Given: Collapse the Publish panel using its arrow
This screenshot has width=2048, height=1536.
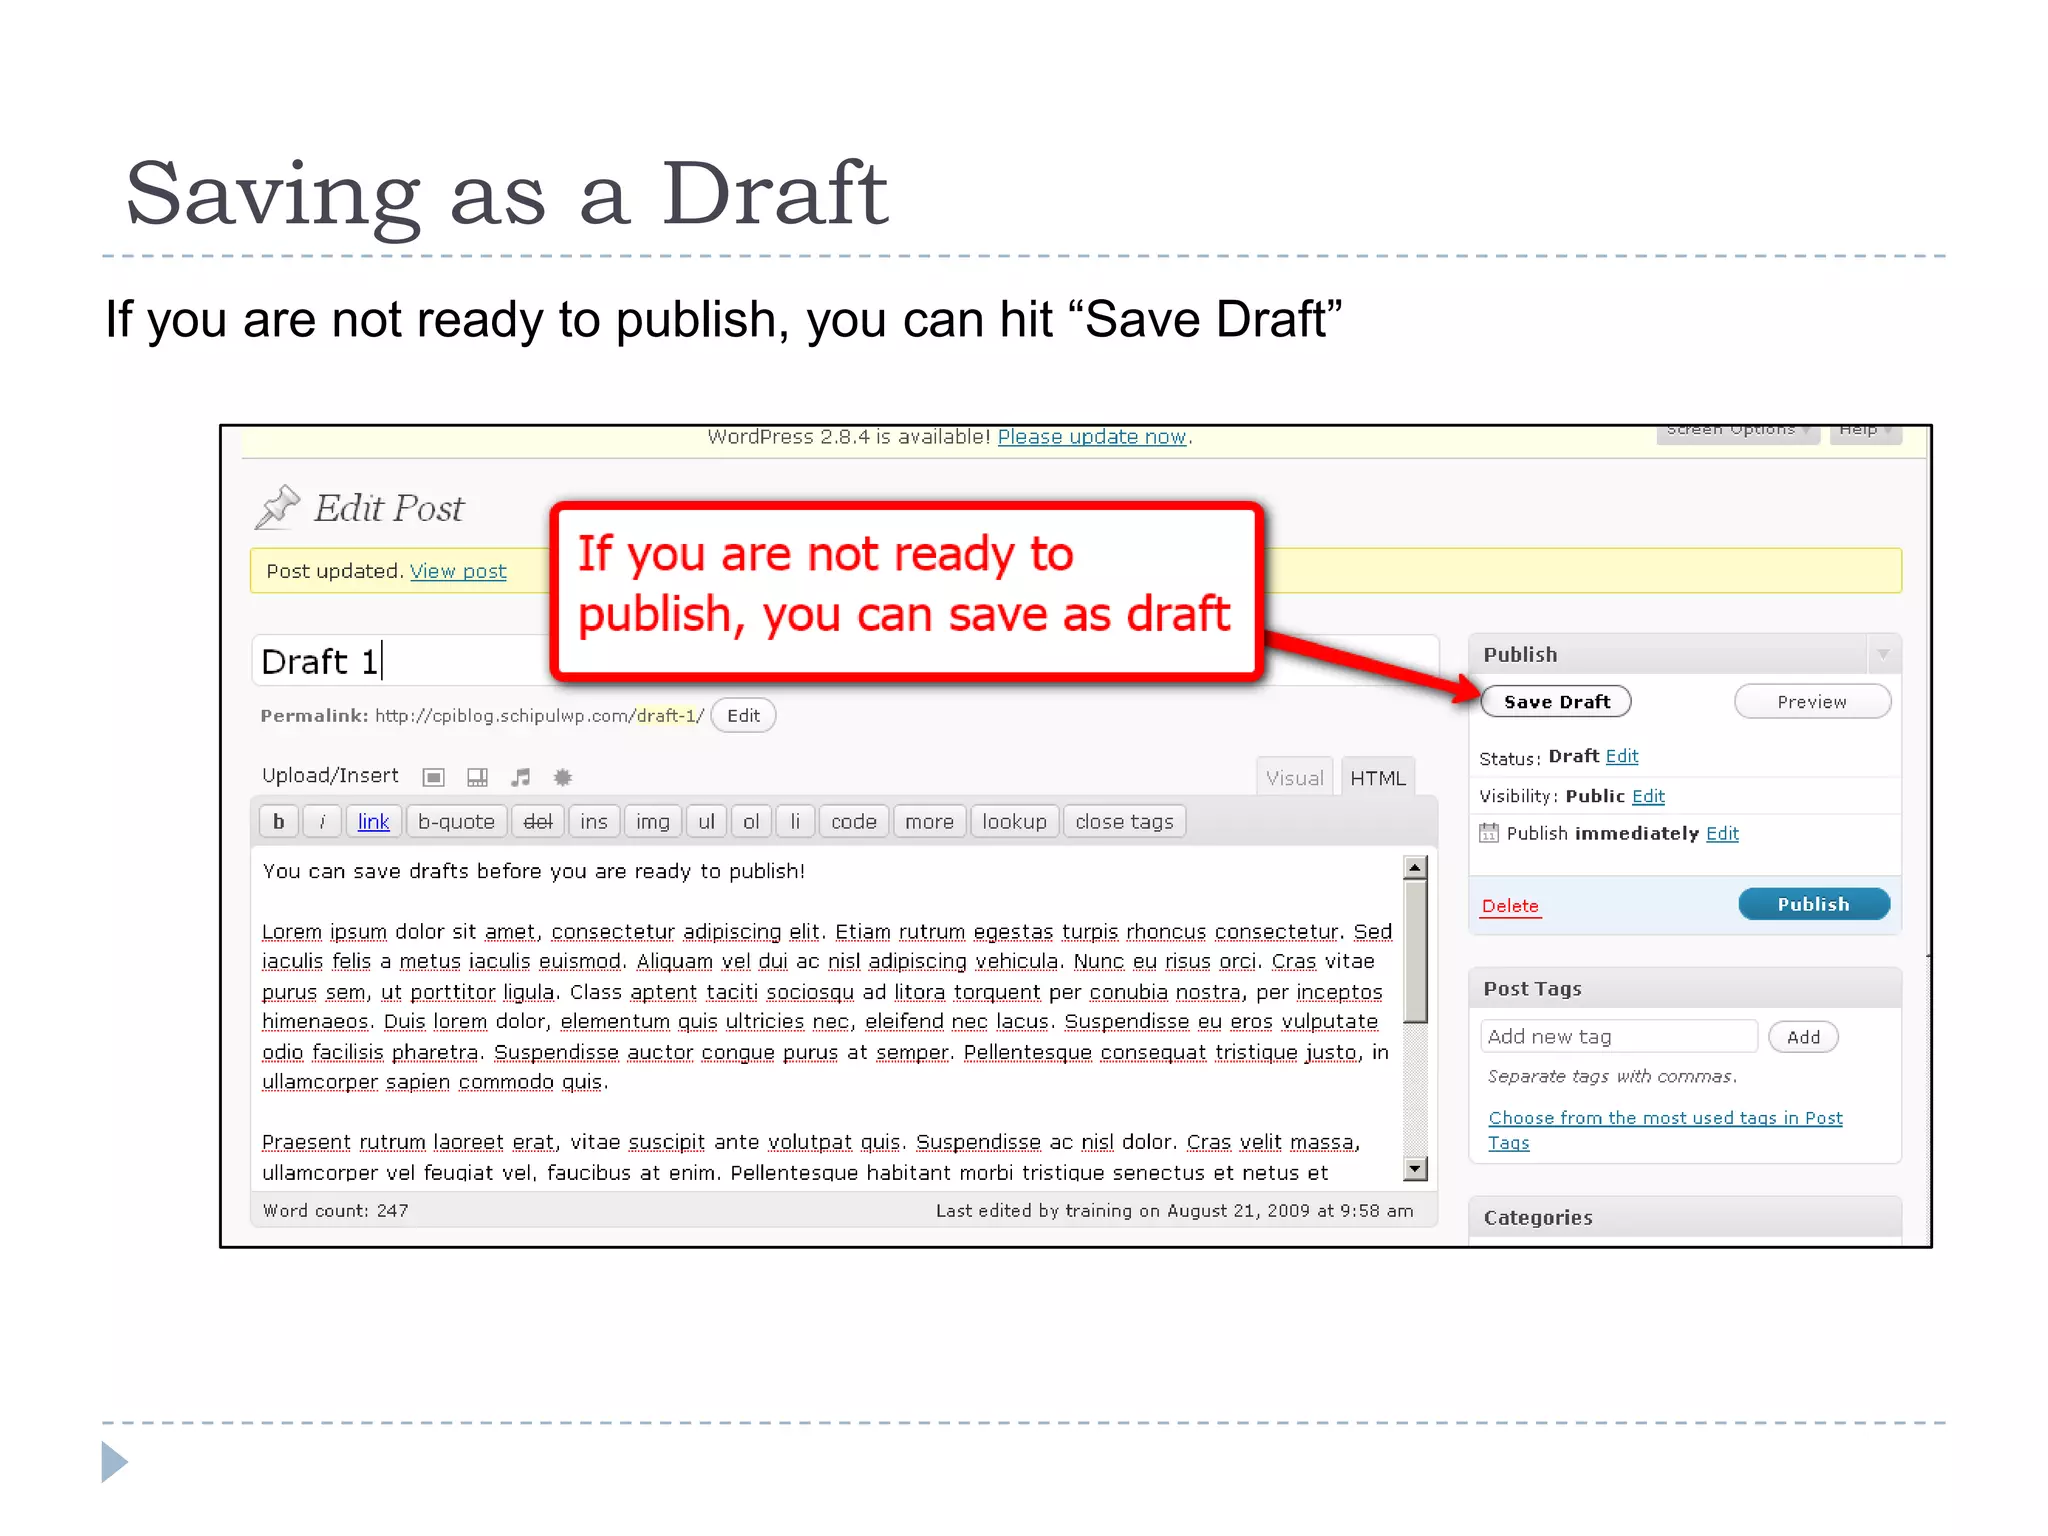Looking at the screenshot, I should [x=1883, y=654].
